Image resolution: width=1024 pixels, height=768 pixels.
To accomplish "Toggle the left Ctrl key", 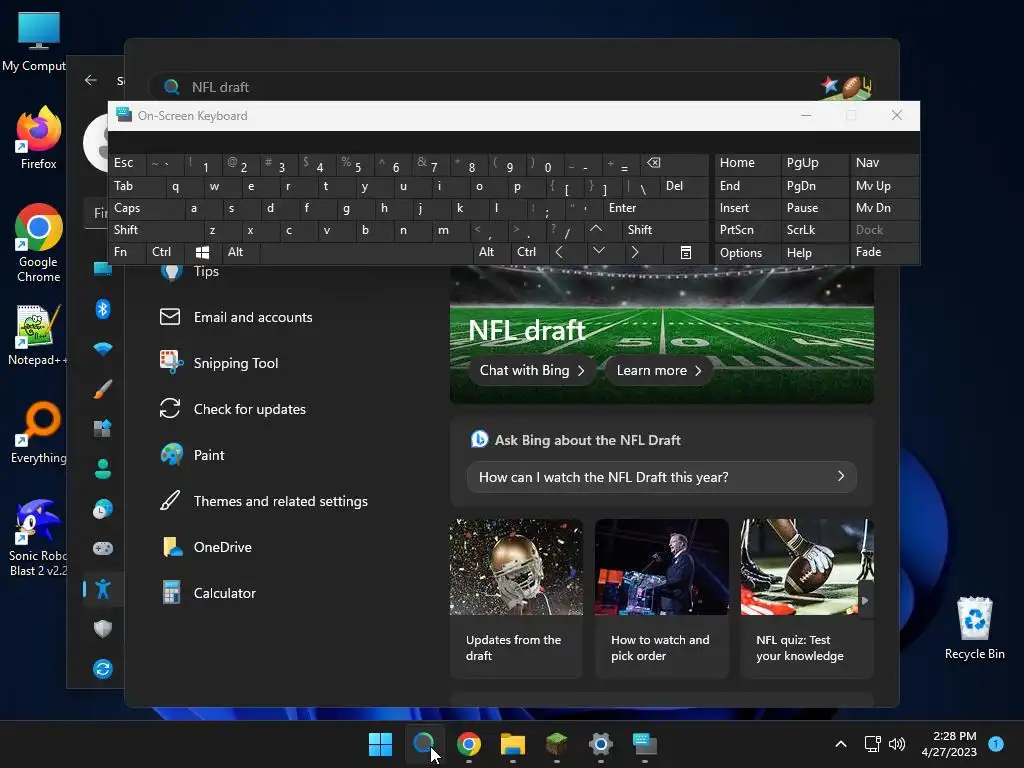I will tap(165, 252).
